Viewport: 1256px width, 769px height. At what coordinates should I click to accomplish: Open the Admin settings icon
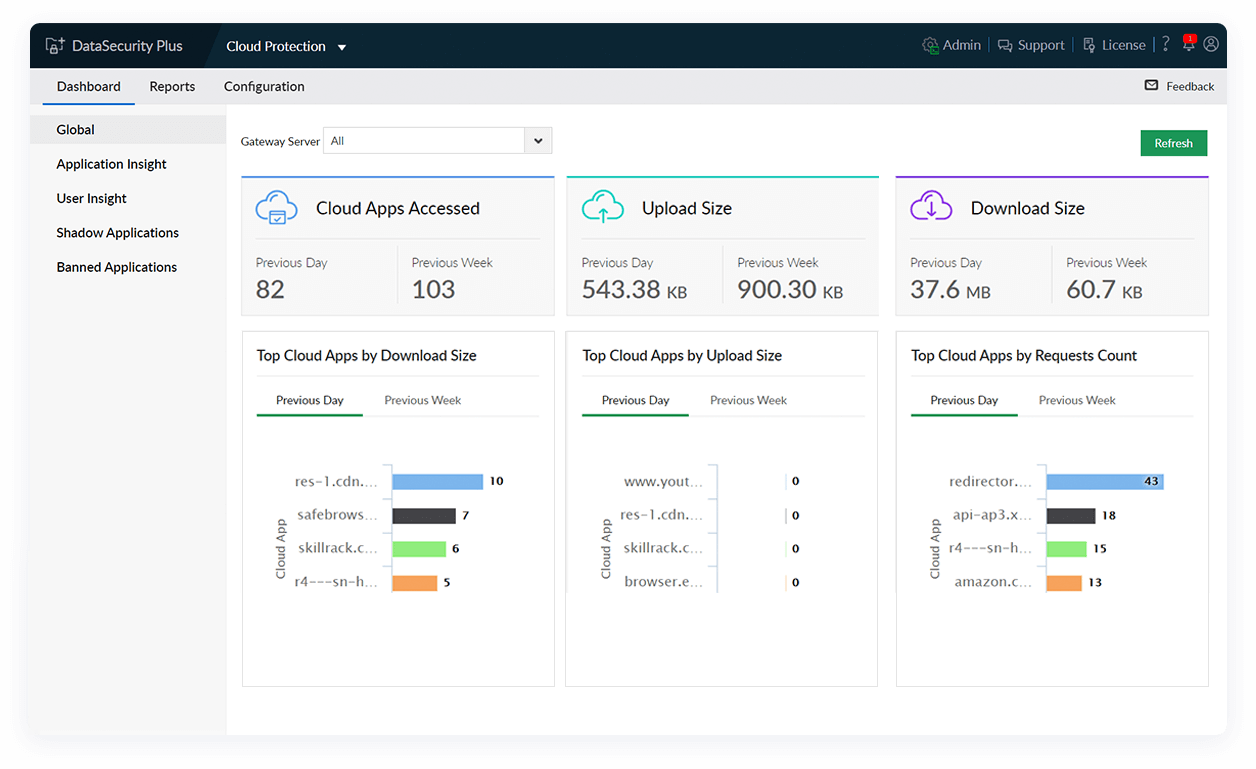tap(931, 45)
